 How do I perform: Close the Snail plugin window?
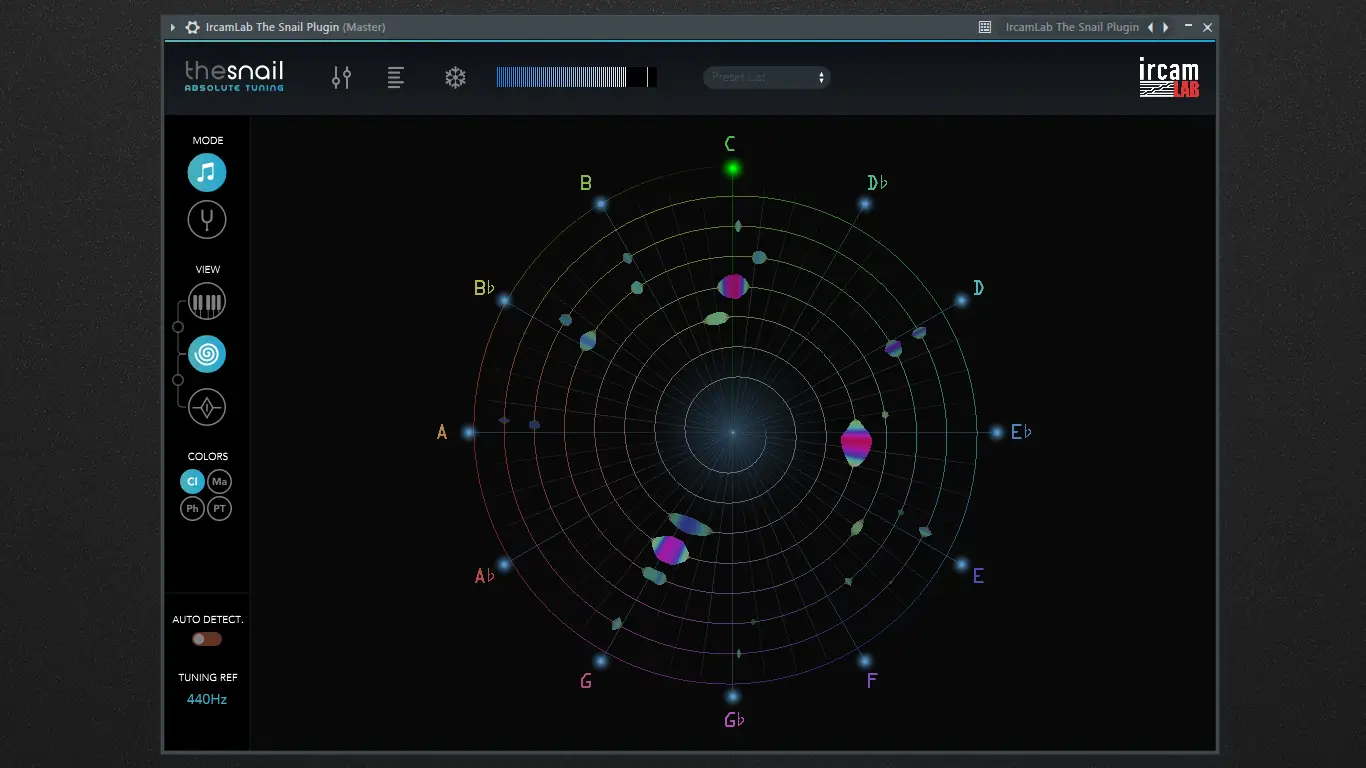[x=1207, y=27]
